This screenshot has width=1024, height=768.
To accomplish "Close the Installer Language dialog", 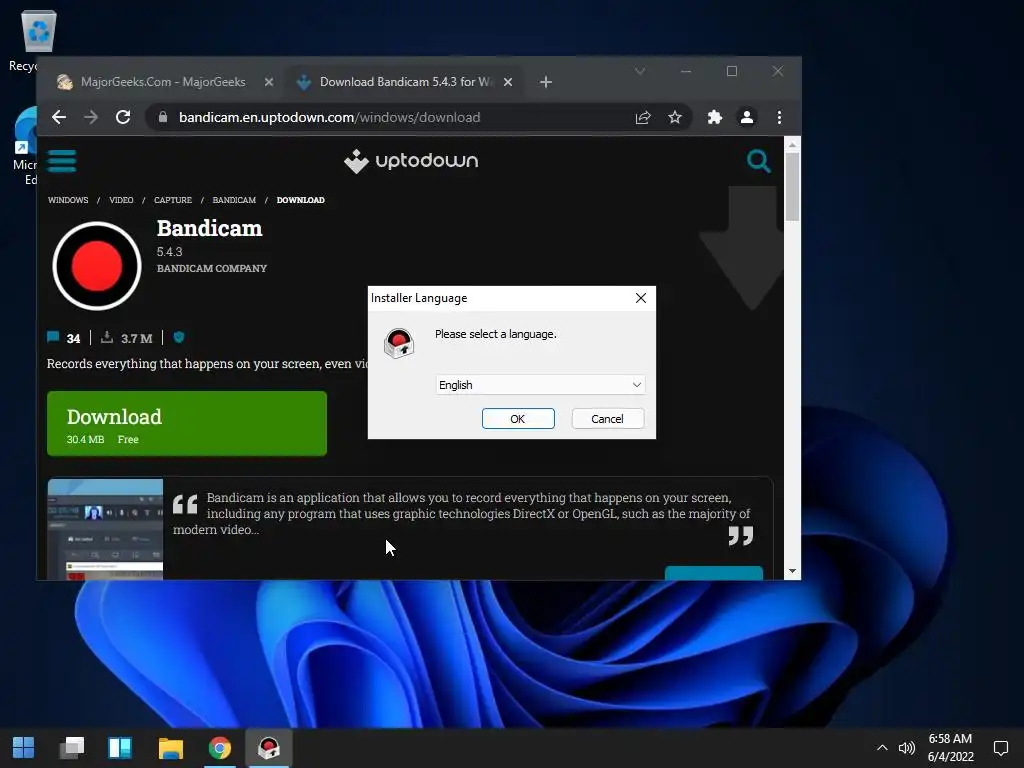I will (641, 298).
